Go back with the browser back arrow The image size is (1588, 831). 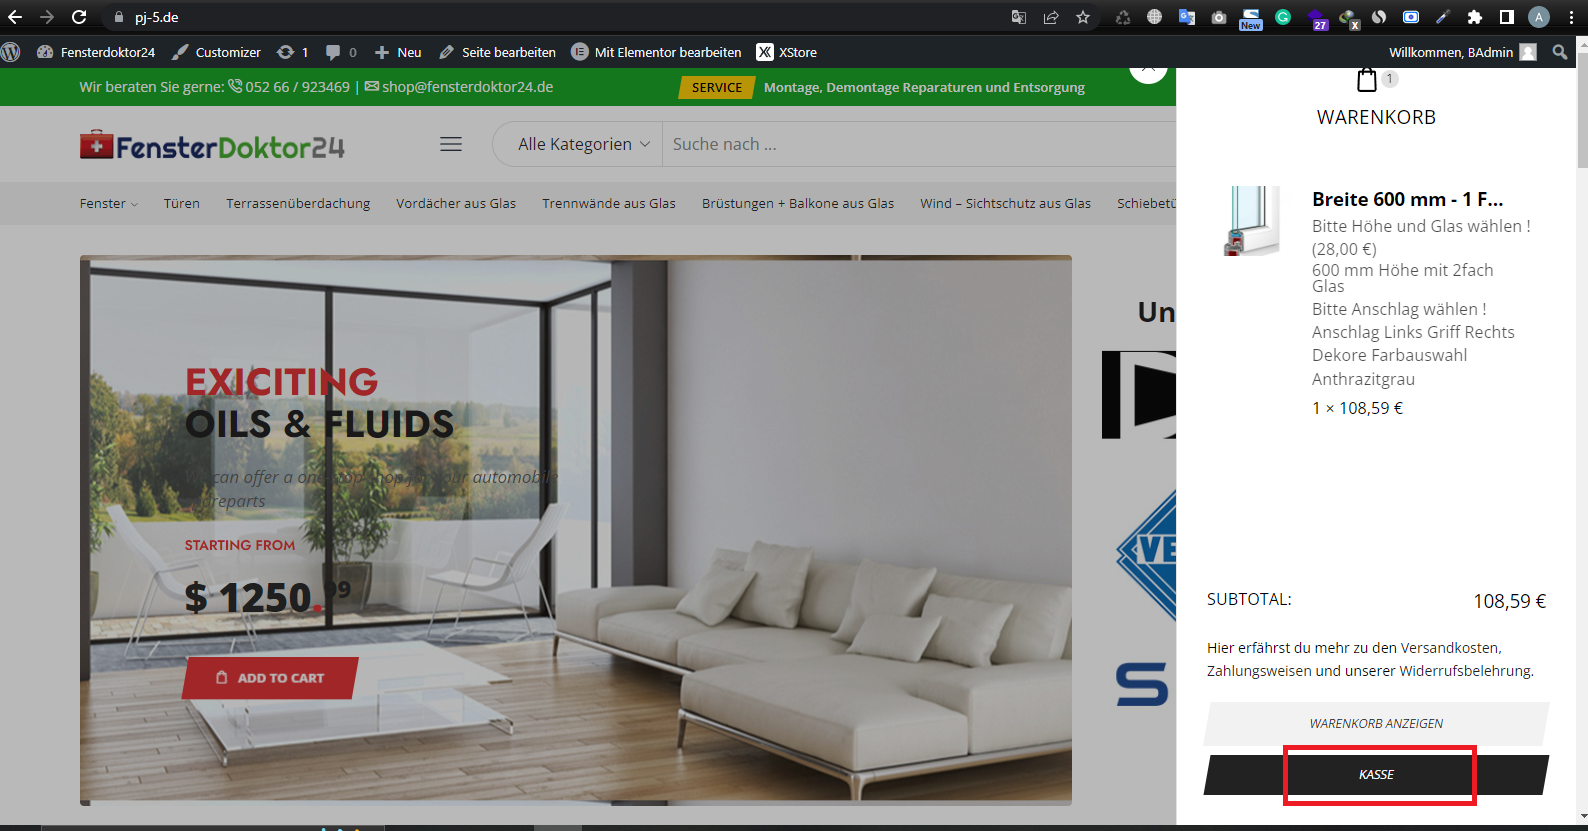pos(15,17)
